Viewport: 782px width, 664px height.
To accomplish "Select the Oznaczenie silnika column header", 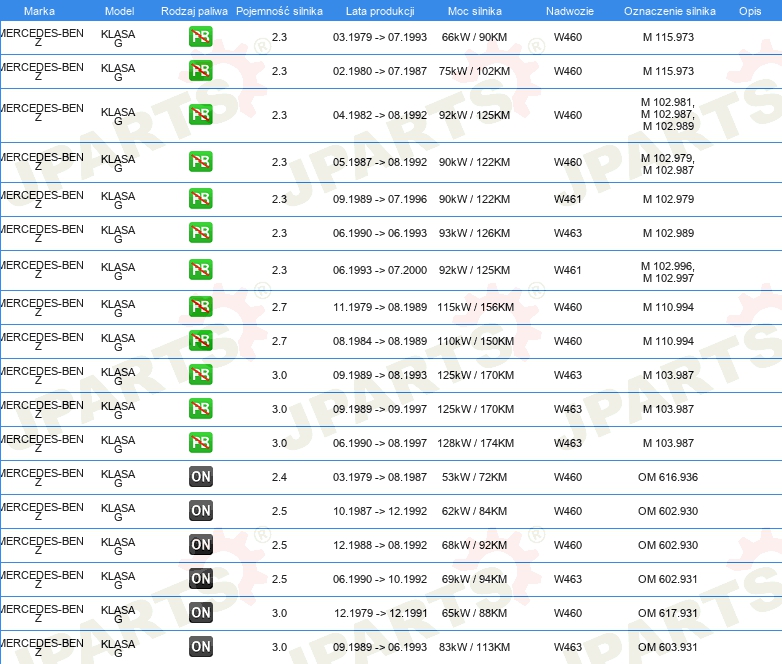I will tap(668, 11).
